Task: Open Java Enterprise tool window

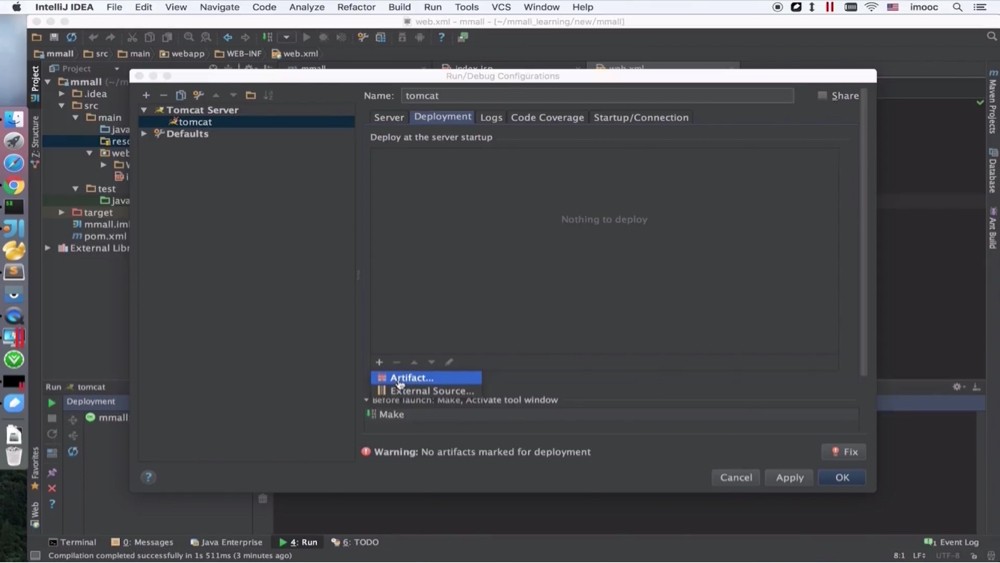Action: coord(226,542)
